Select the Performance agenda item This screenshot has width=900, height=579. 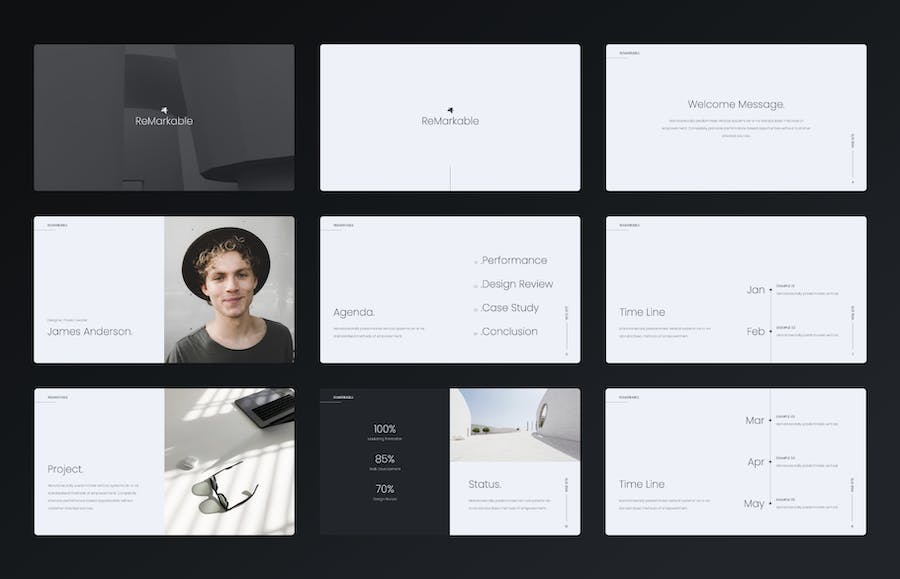(514, 260)
